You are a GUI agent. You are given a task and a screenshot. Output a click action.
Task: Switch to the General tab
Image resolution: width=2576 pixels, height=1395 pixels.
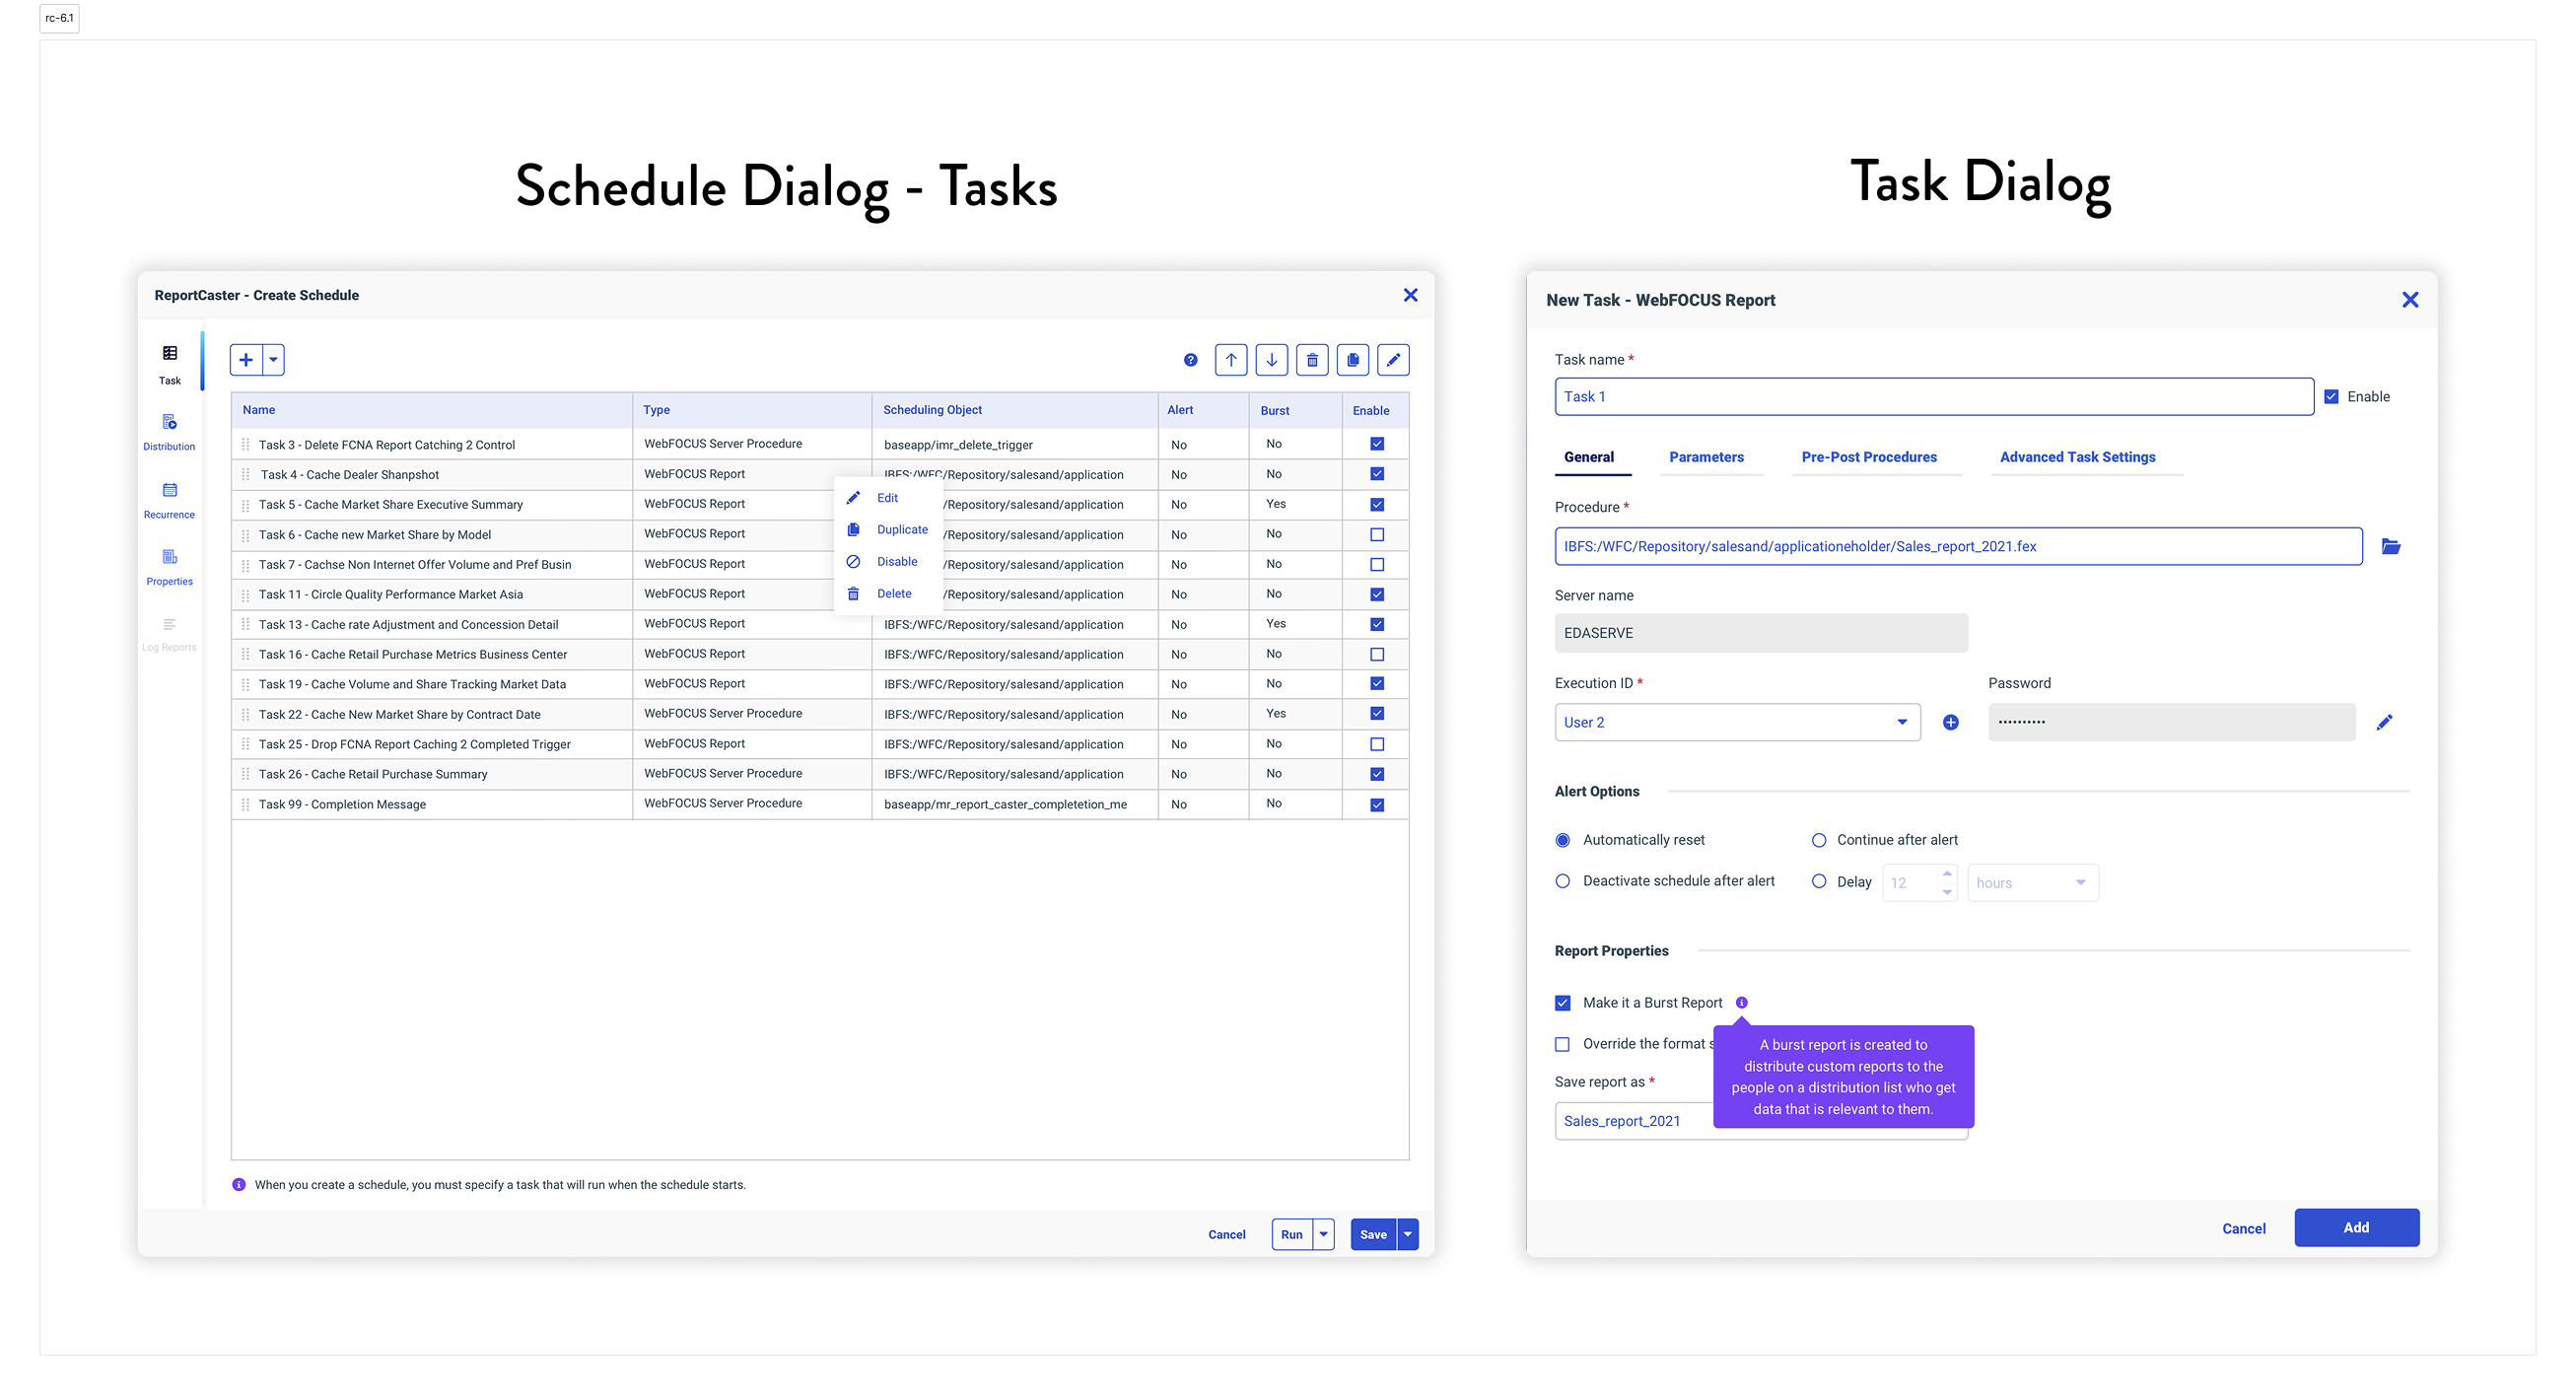pos(1588,457)
